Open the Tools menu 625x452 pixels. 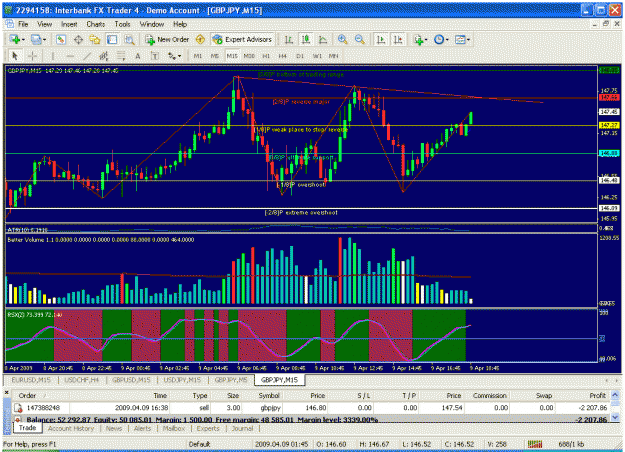[122, 24]
